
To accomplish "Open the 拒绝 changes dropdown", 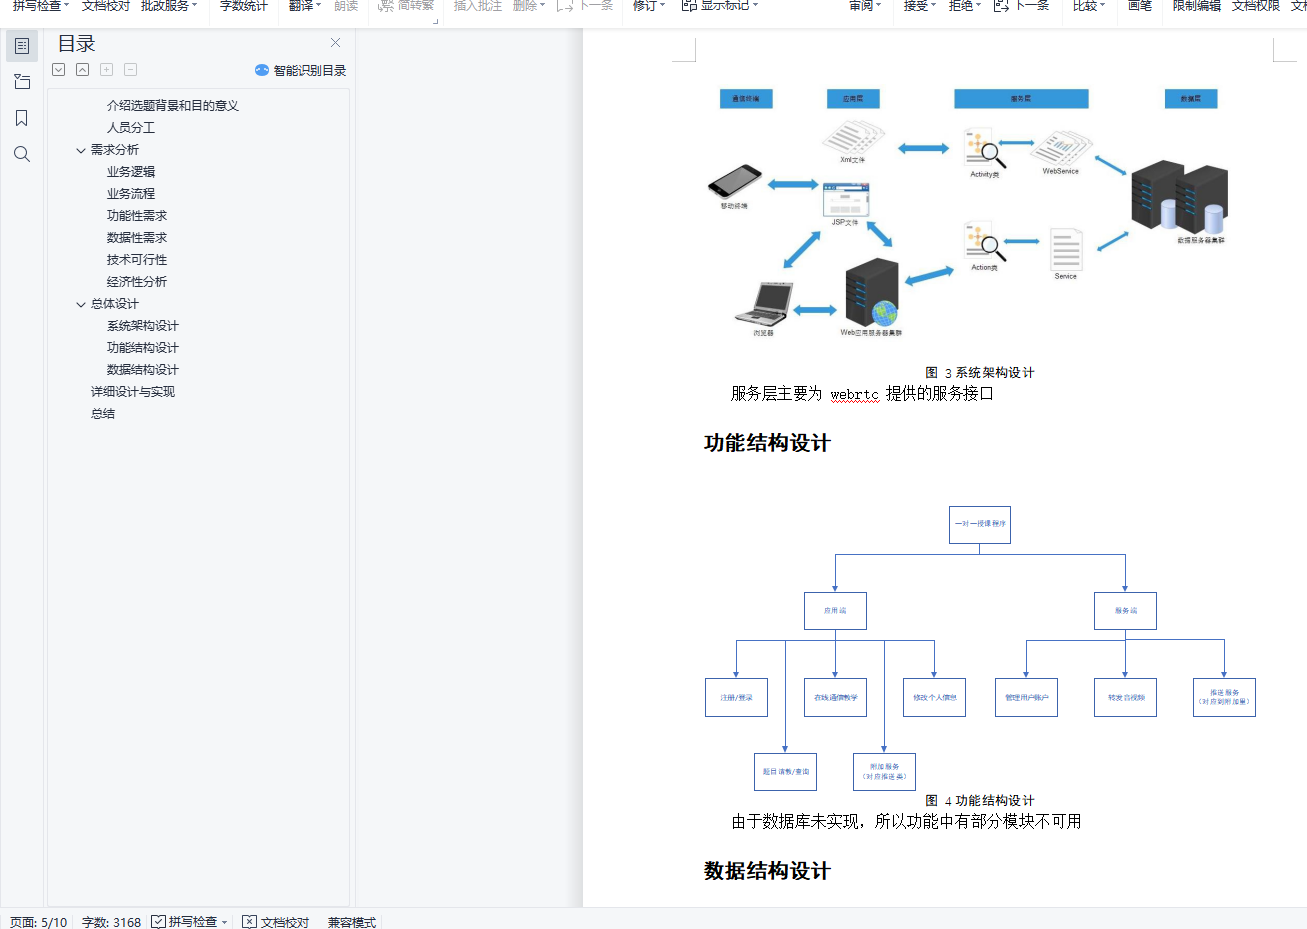I will click(x=965, y=6).
